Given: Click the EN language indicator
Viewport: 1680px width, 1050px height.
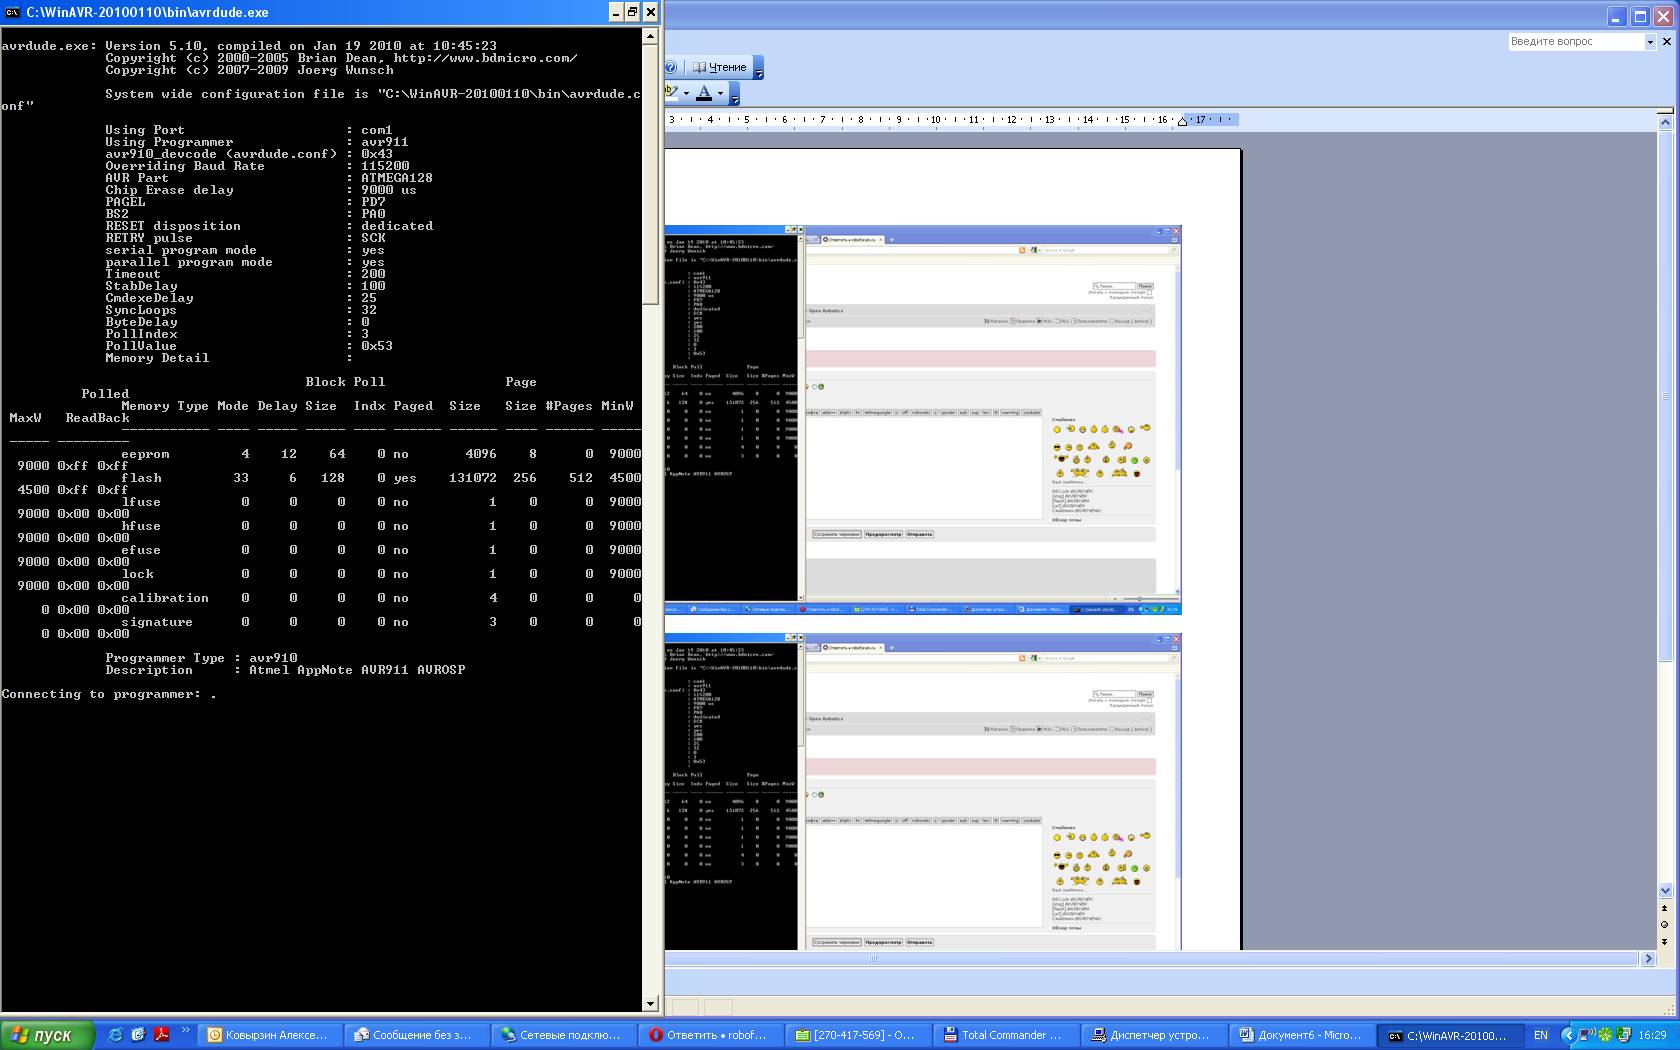Looking at the screenshot, I should pos(1541,1035).
